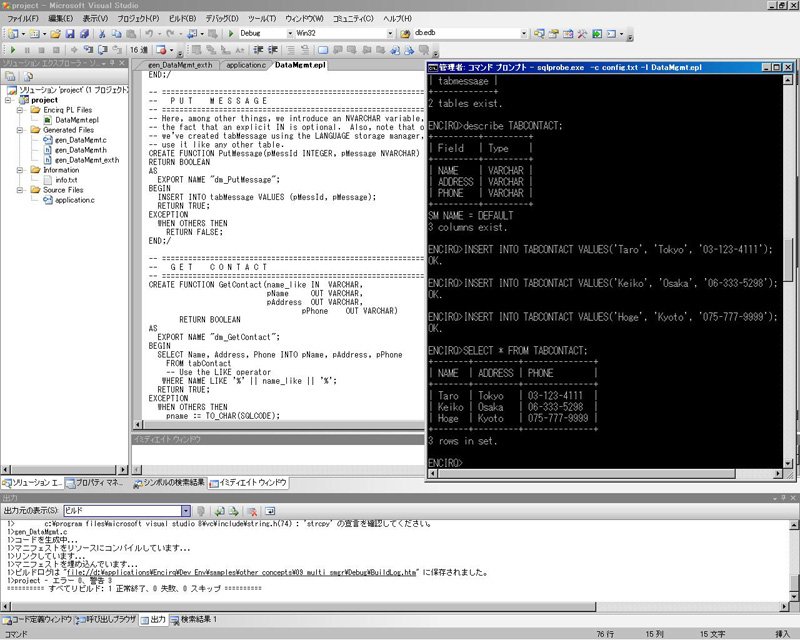
Task: Open the output source ビルド dropdown
Action: 186,511
